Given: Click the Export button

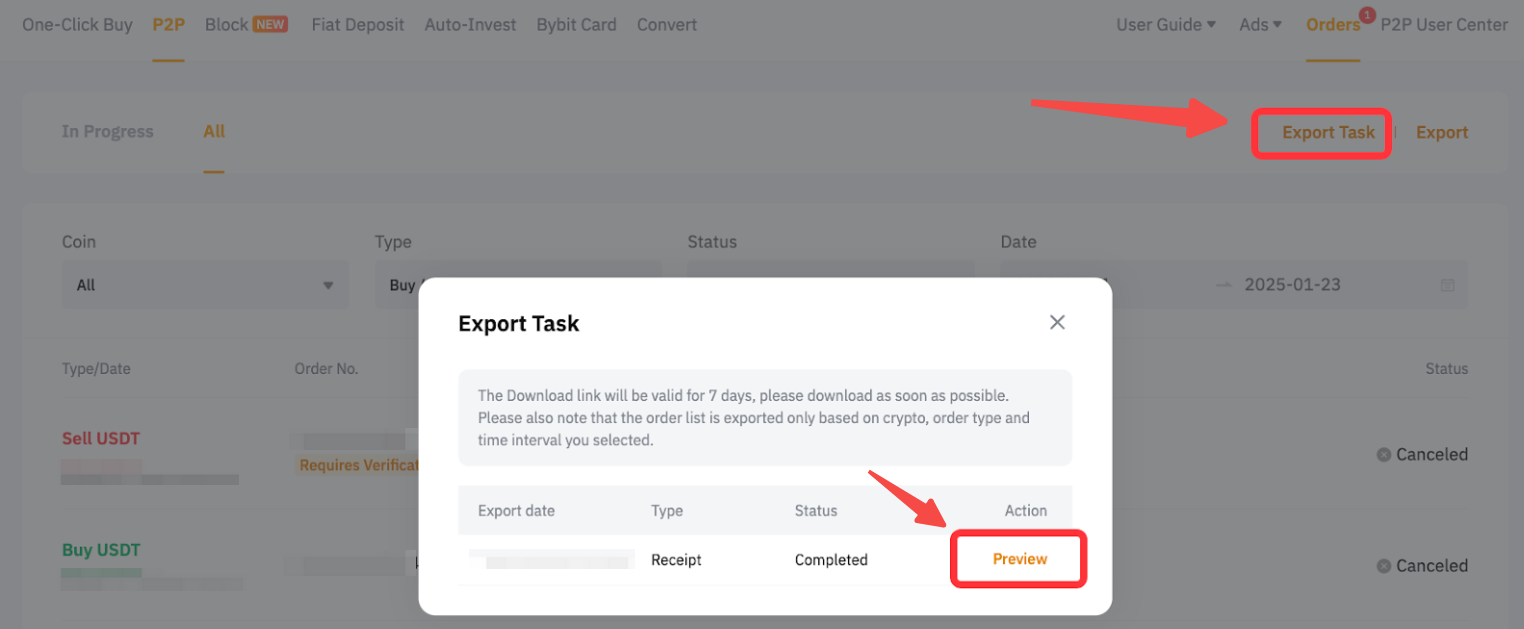Looking at the screenshot, I should click(1441, 132).
